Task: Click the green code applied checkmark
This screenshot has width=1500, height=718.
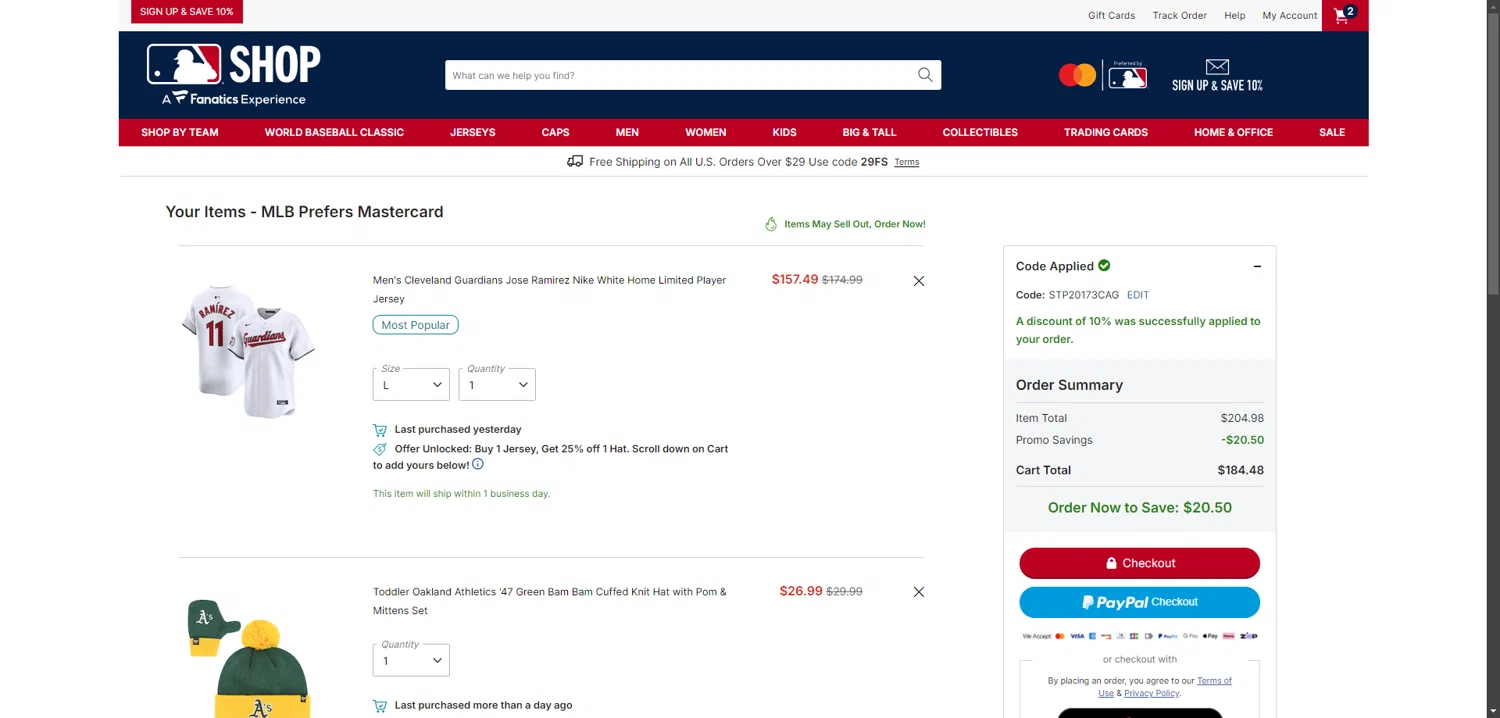Action: [1104, 265]
